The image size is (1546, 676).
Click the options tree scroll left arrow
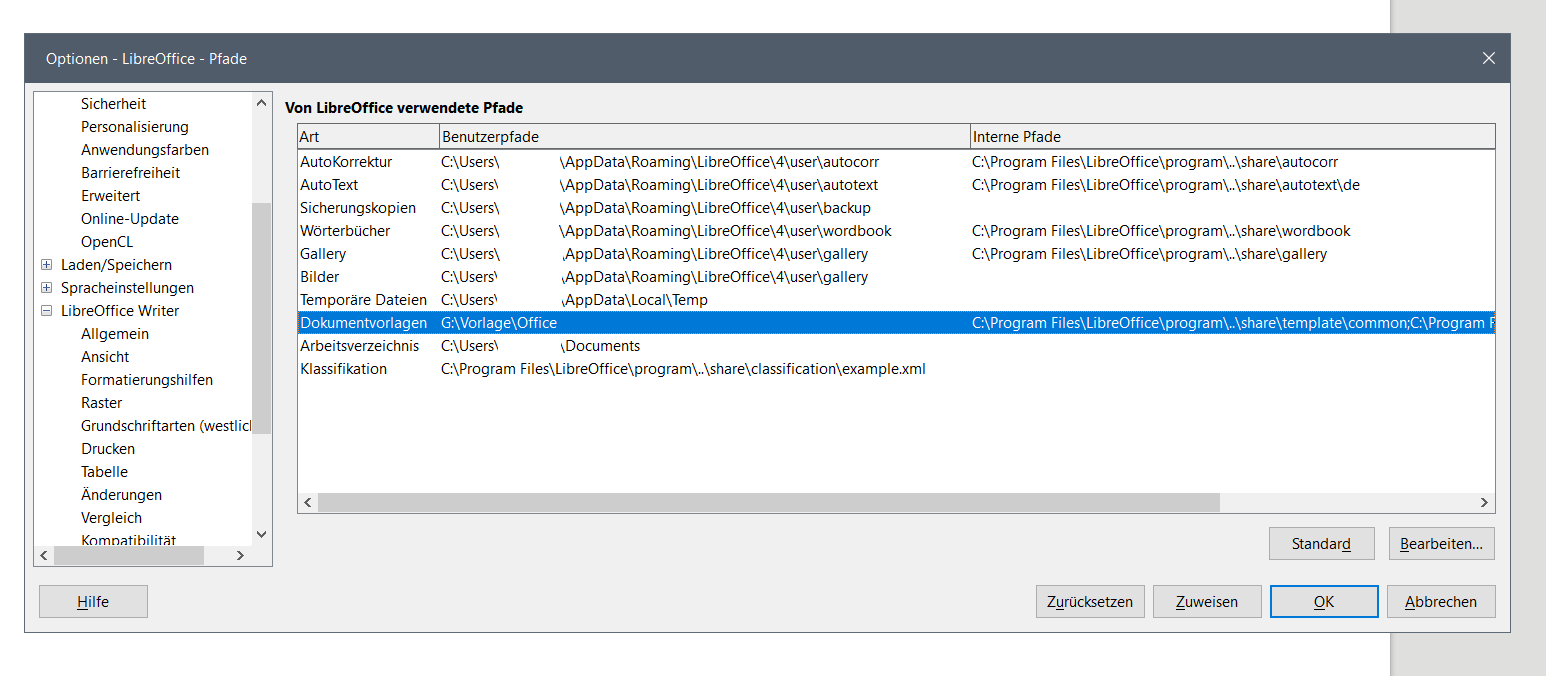(x=44, y=555)
